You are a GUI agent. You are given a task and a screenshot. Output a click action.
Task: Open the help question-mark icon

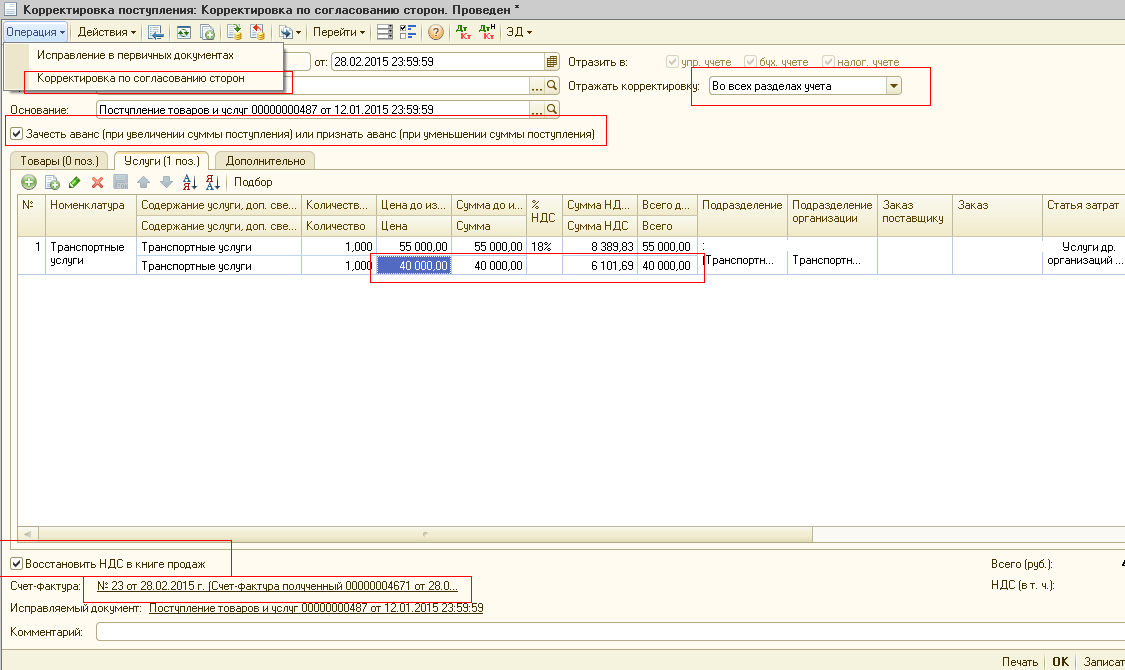(436, 32)
